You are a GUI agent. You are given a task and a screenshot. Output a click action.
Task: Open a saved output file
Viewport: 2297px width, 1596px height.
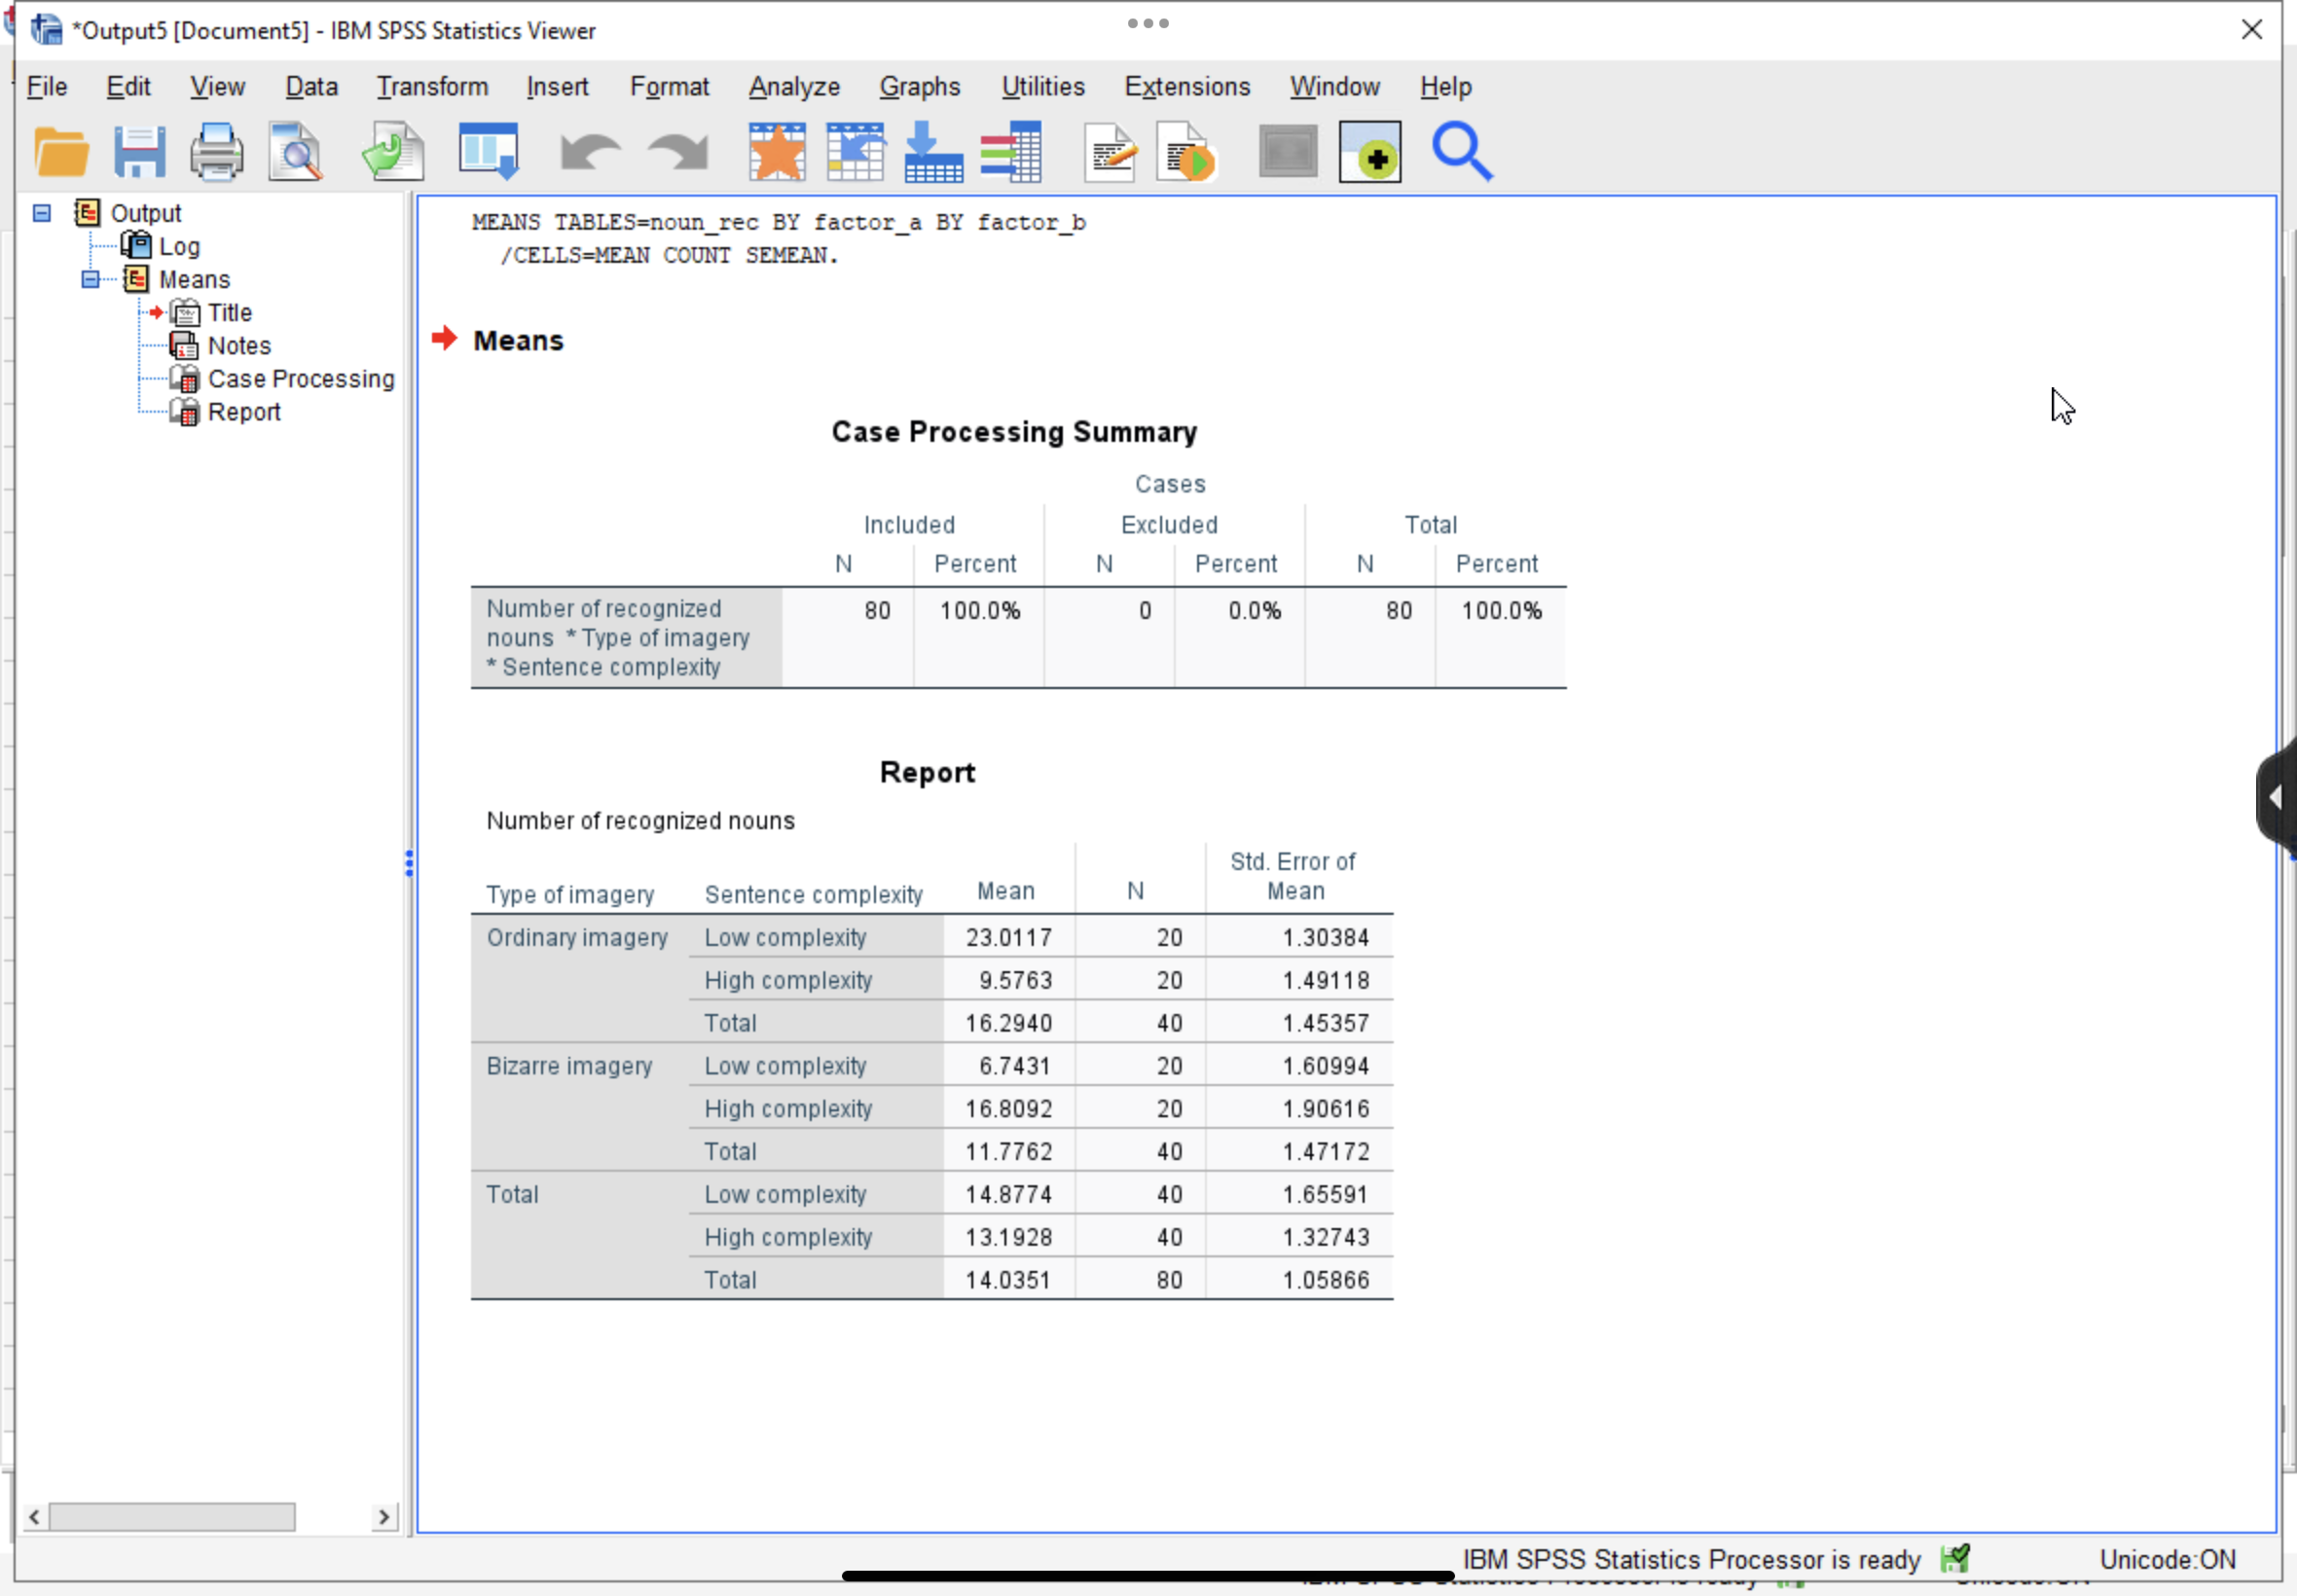pos(60,151)
